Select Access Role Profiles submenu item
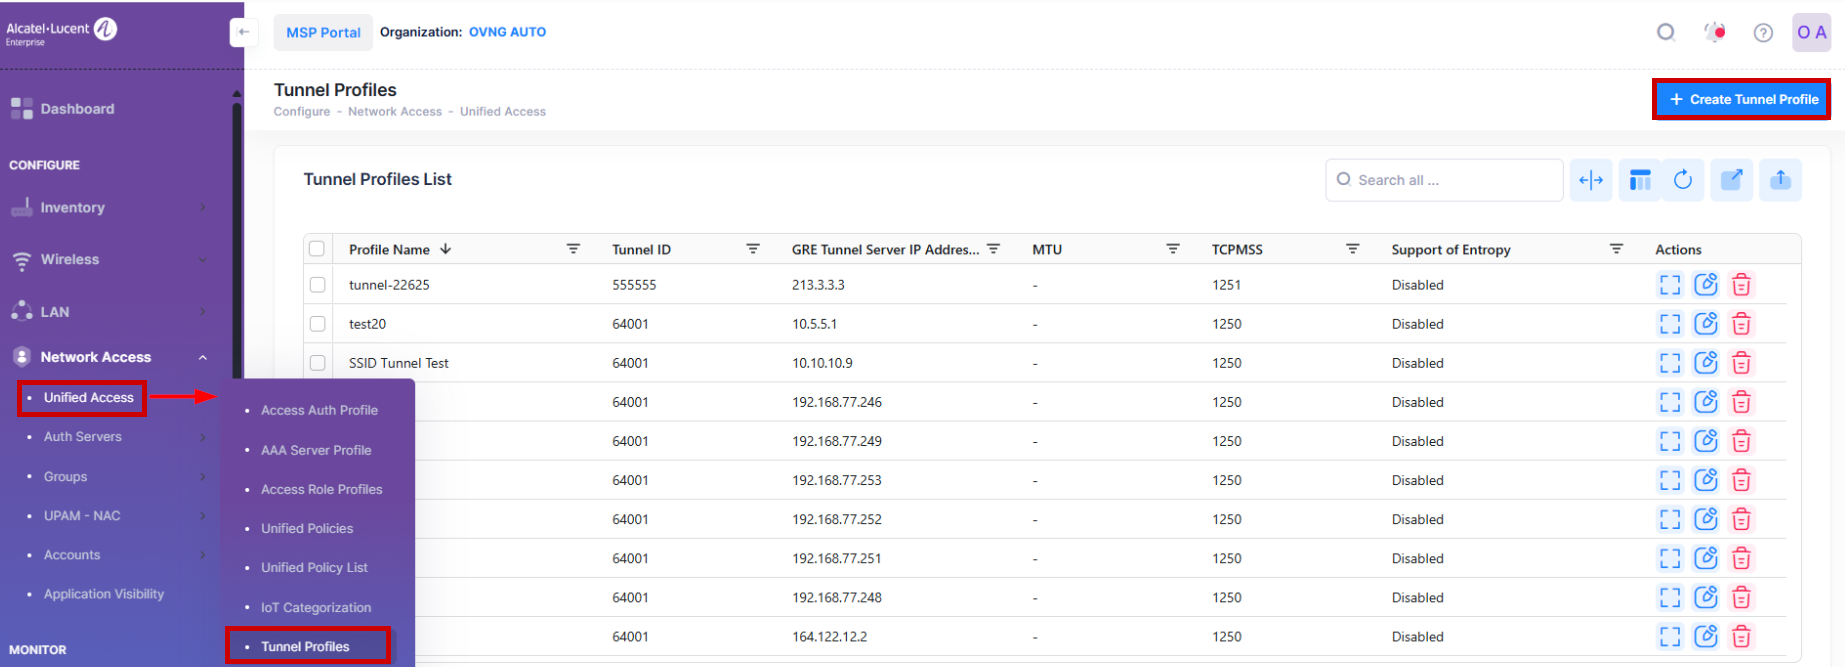This screenshot has height=667, width=1845. (x=321, y=489)
